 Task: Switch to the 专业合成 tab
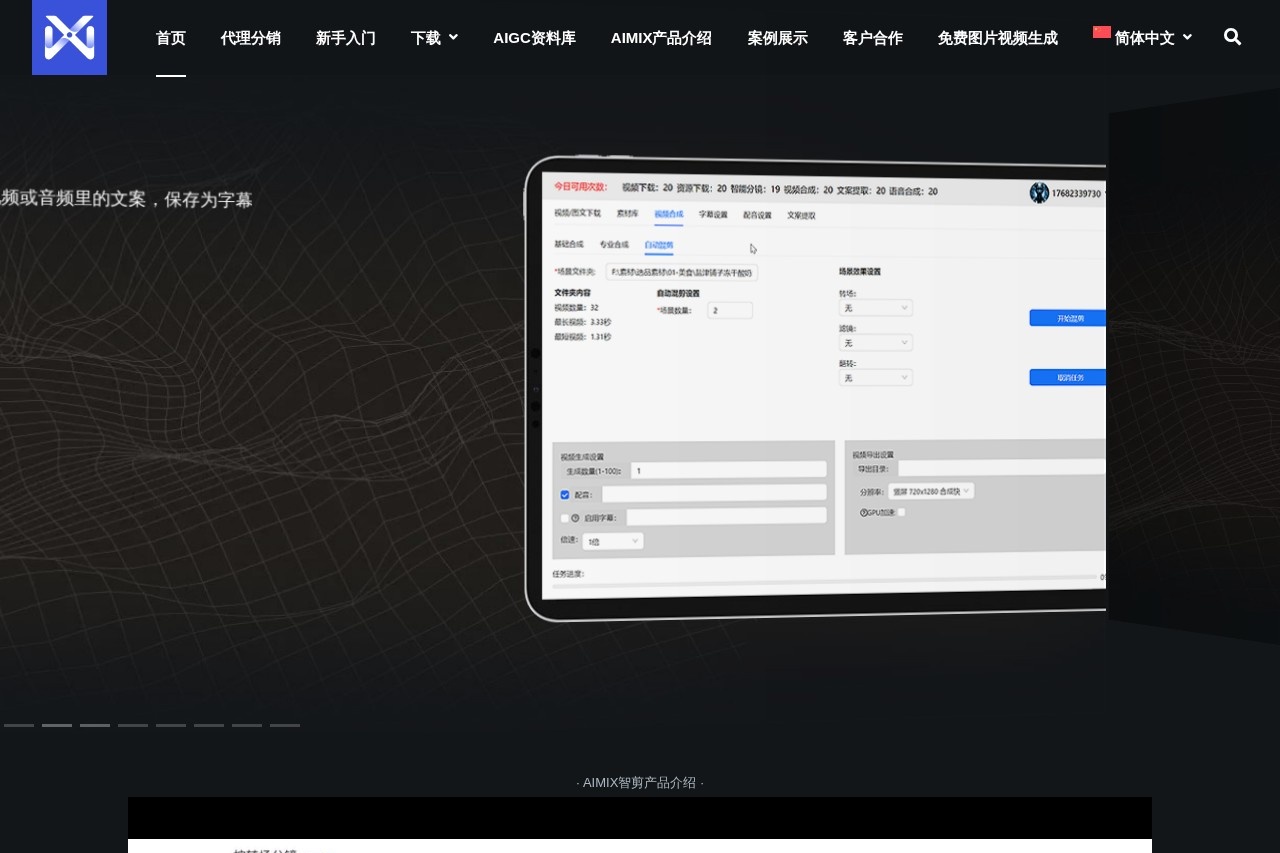[614, 244]
